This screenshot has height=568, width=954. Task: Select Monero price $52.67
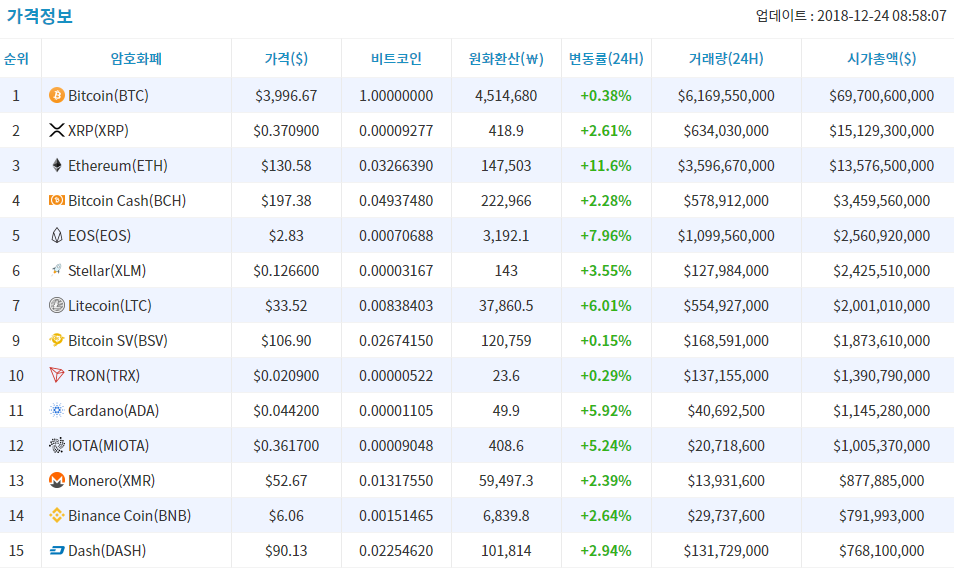(x=286, y=480)
